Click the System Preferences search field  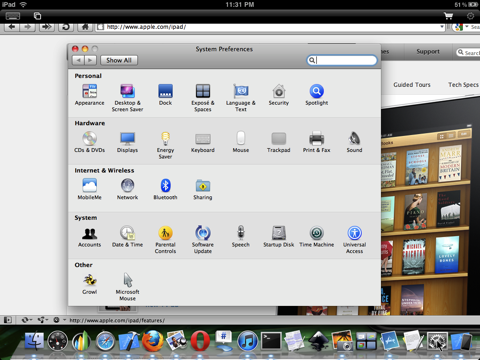pos(342,60)
